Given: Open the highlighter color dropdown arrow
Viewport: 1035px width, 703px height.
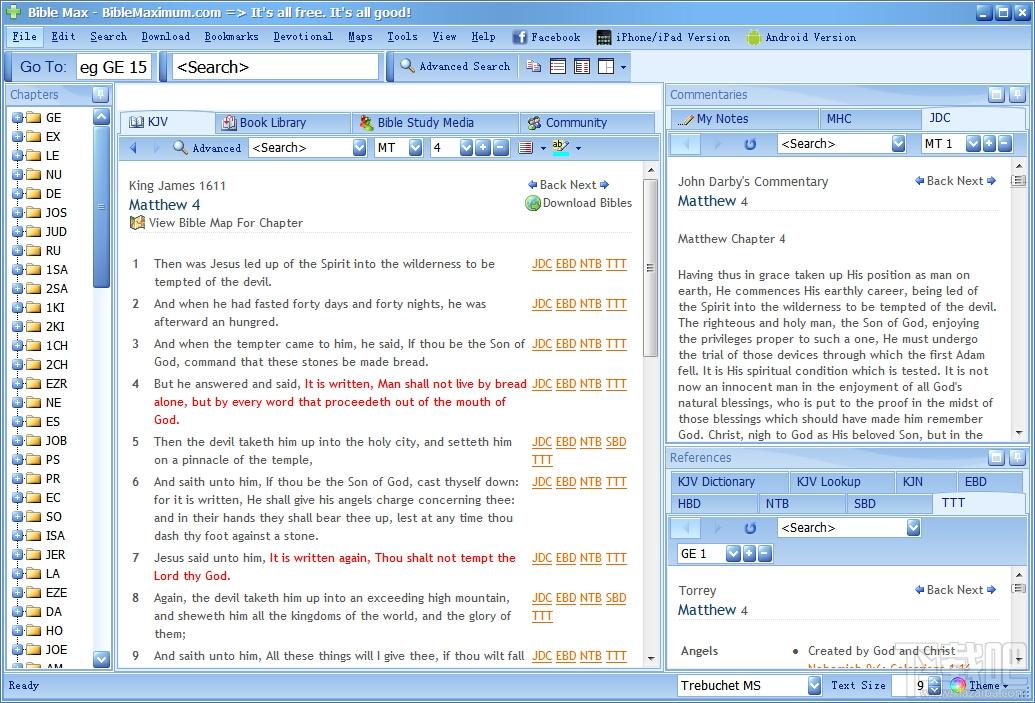Looking at the screenshot, I should coord(578,148).
